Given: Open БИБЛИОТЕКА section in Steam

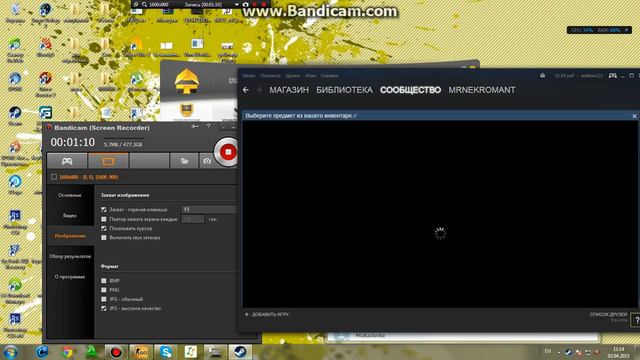Looking at the screenshot, I should click(x=344, y=90).
